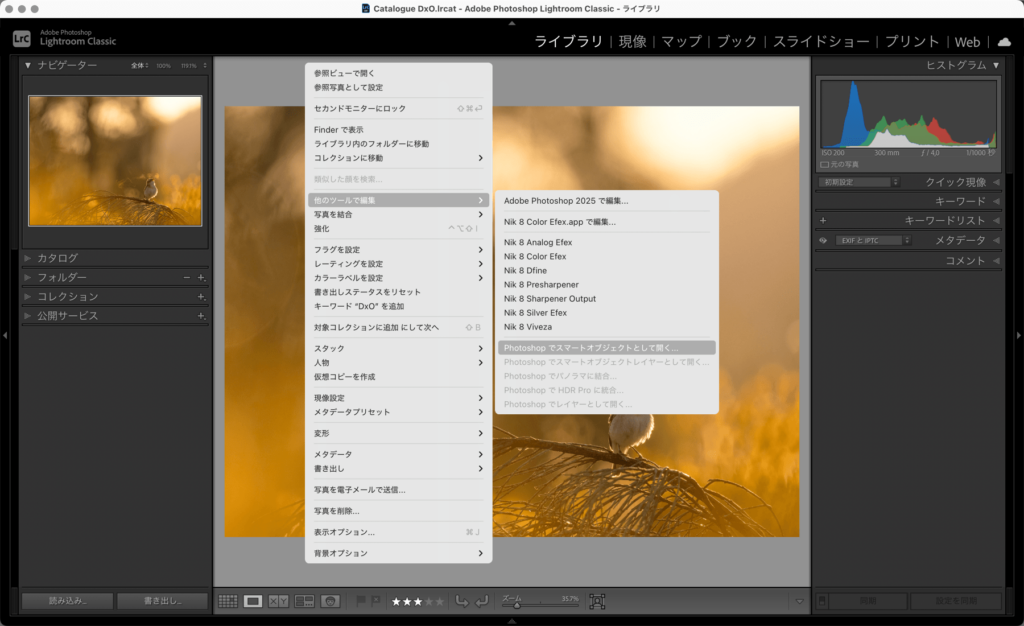Viewport: 1024px width, 626px height.
Task: Open People view face icon
Action: [x=330, y=601]
